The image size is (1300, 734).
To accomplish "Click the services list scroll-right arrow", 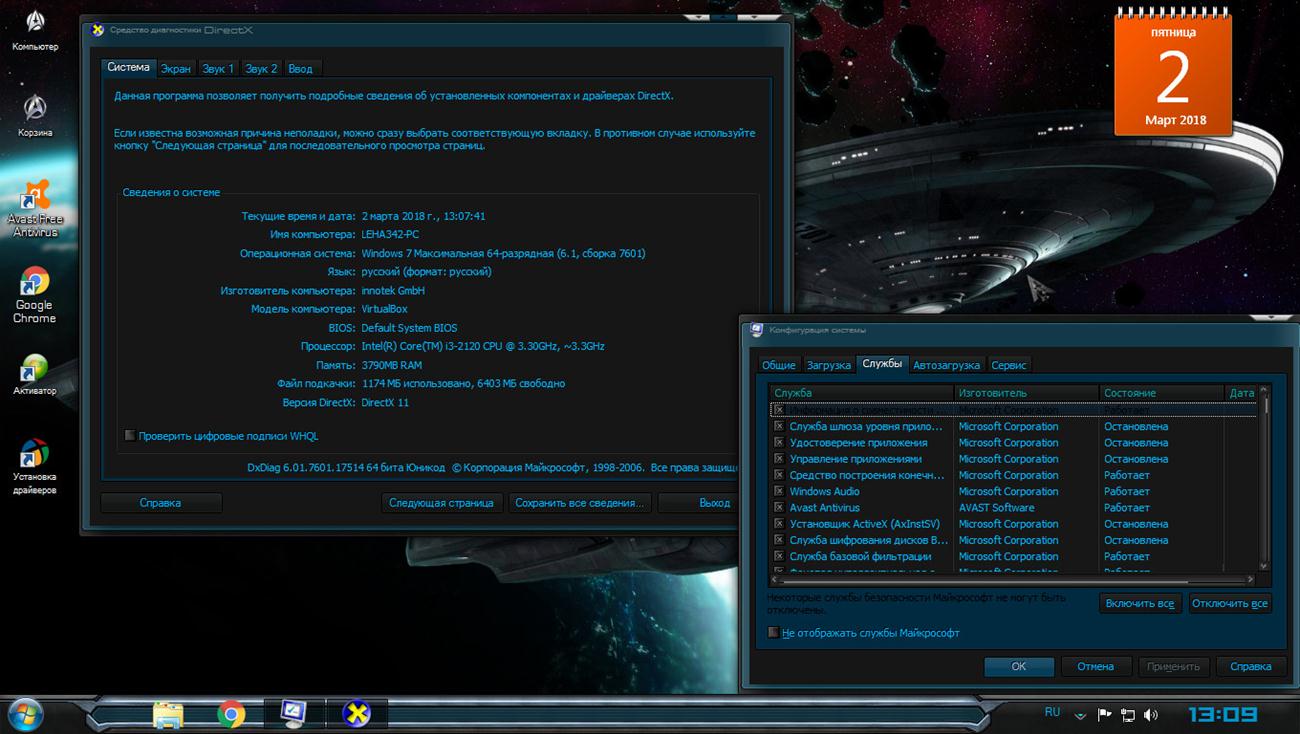I will point(1251,579).
